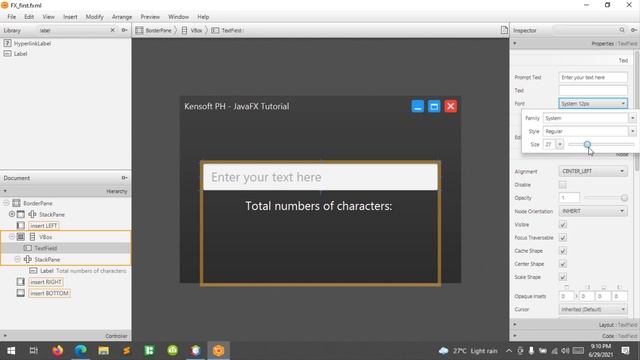Open the Library panel options menu

(x=124, y=30)
